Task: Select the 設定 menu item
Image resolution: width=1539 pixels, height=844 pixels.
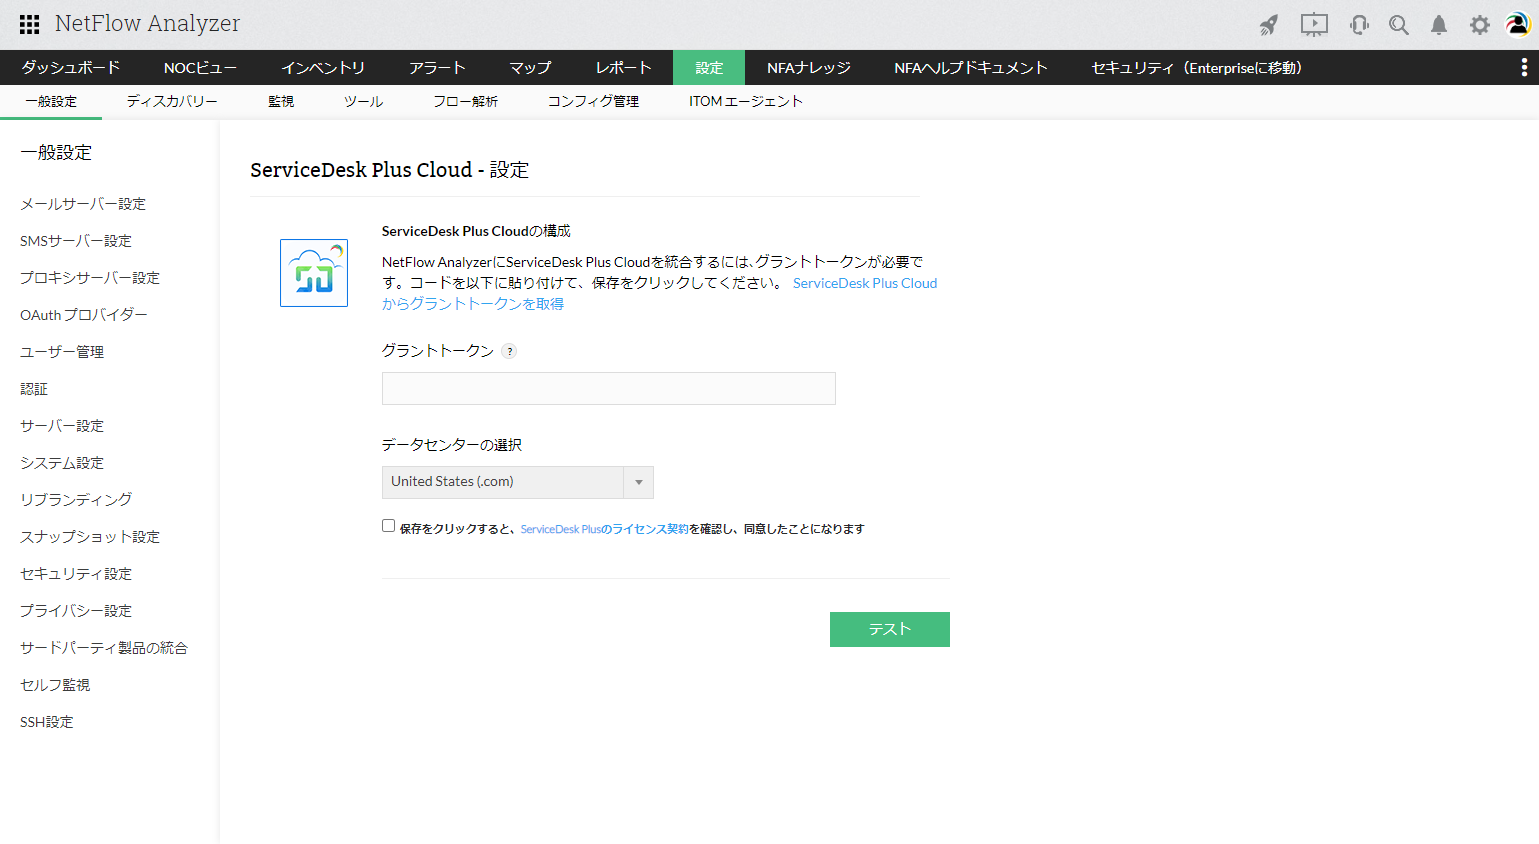Action: (x=709, y=68)
